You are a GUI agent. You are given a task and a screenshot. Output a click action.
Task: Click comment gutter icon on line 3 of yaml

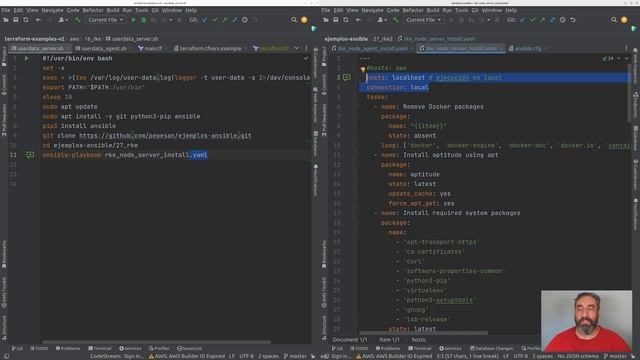[347, 77]
